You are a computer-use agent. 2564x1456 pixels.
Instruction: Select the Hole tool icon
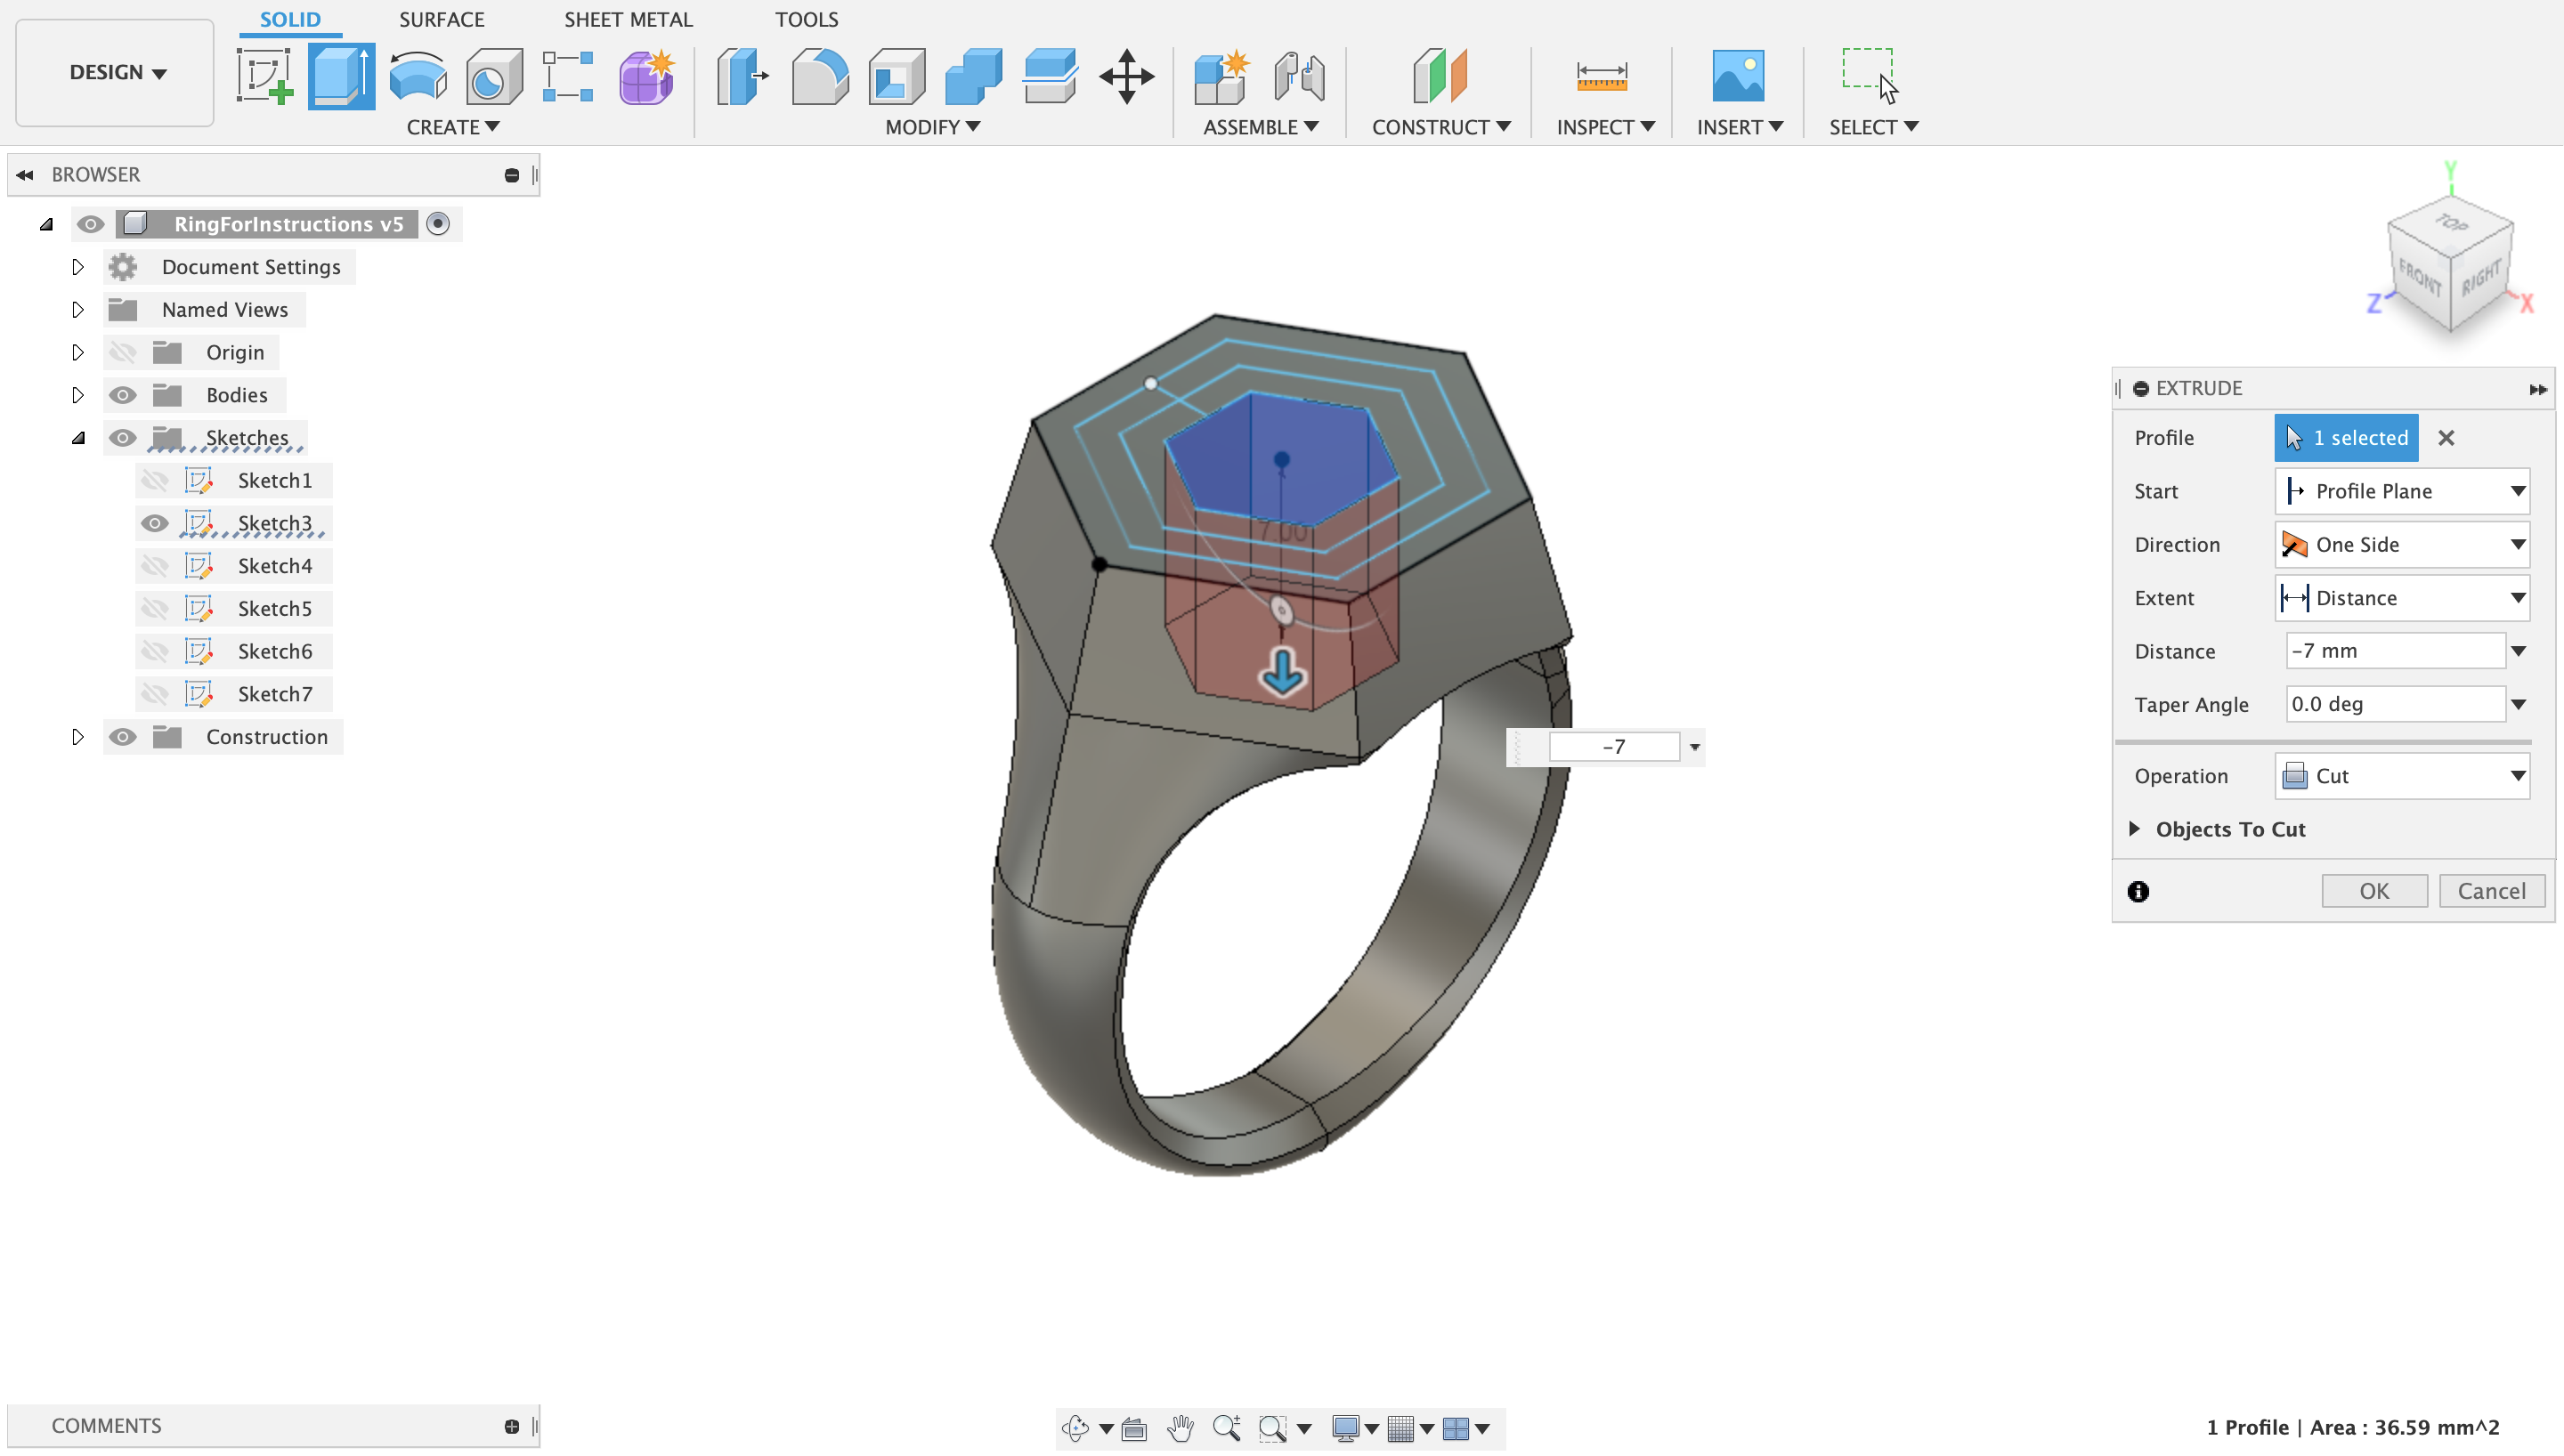(x=494, y=76)
